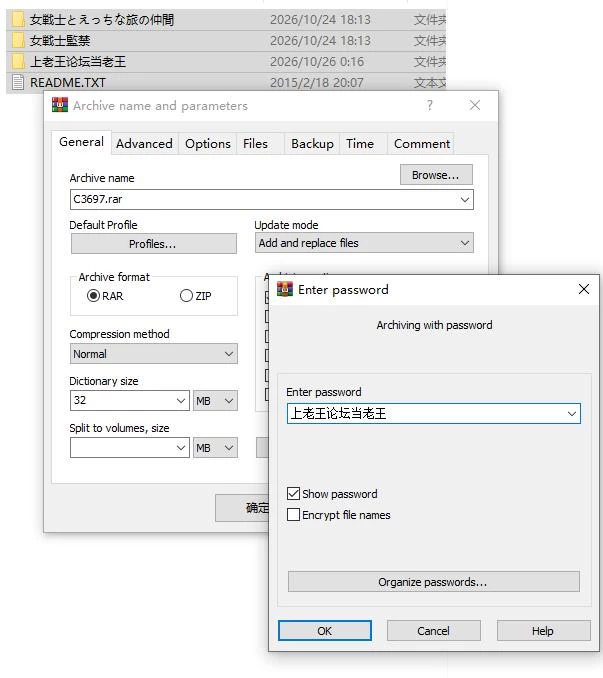The width and height of the screenshot is (603, 678).
Task: Select folder name 上老王论坛当老王 in file list
Action: point(78,61)
